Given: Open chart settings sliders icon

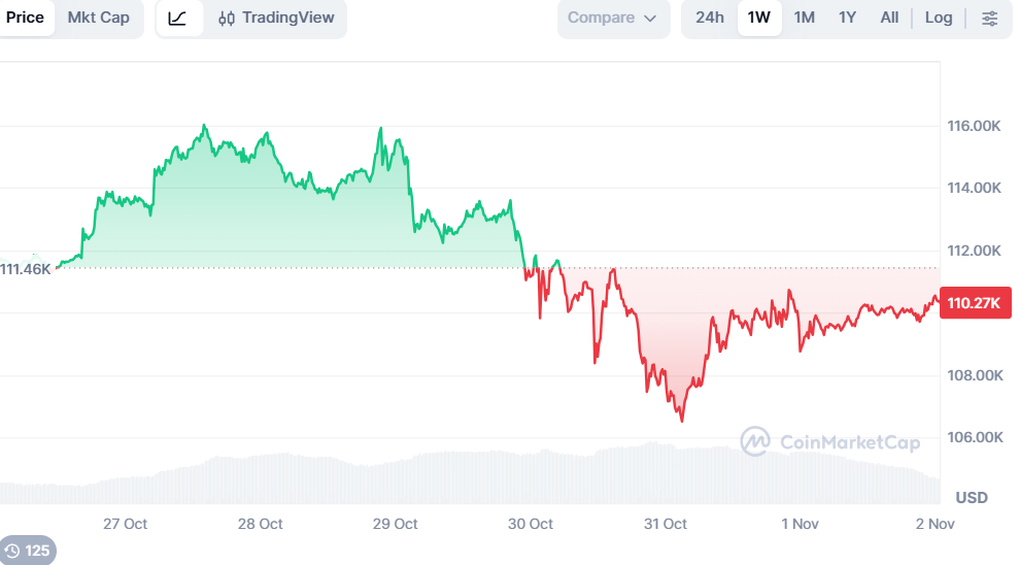Looking at the screenshot, I should (989, 18).
